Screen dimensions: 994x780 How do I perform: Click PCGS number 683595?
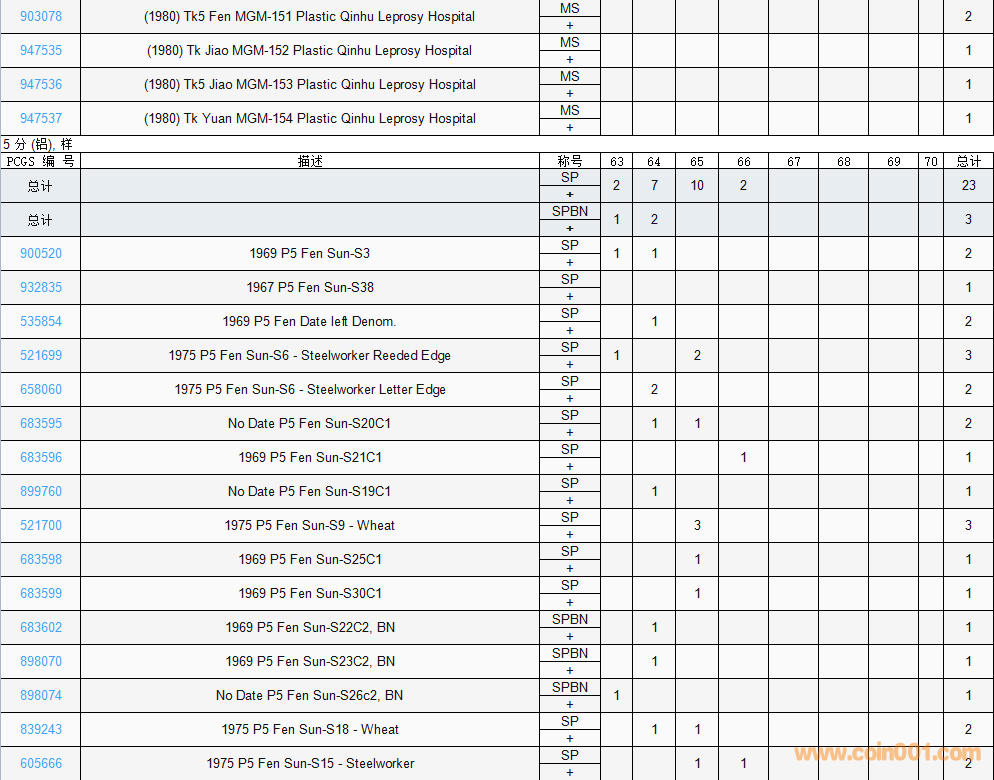[41, 424]
